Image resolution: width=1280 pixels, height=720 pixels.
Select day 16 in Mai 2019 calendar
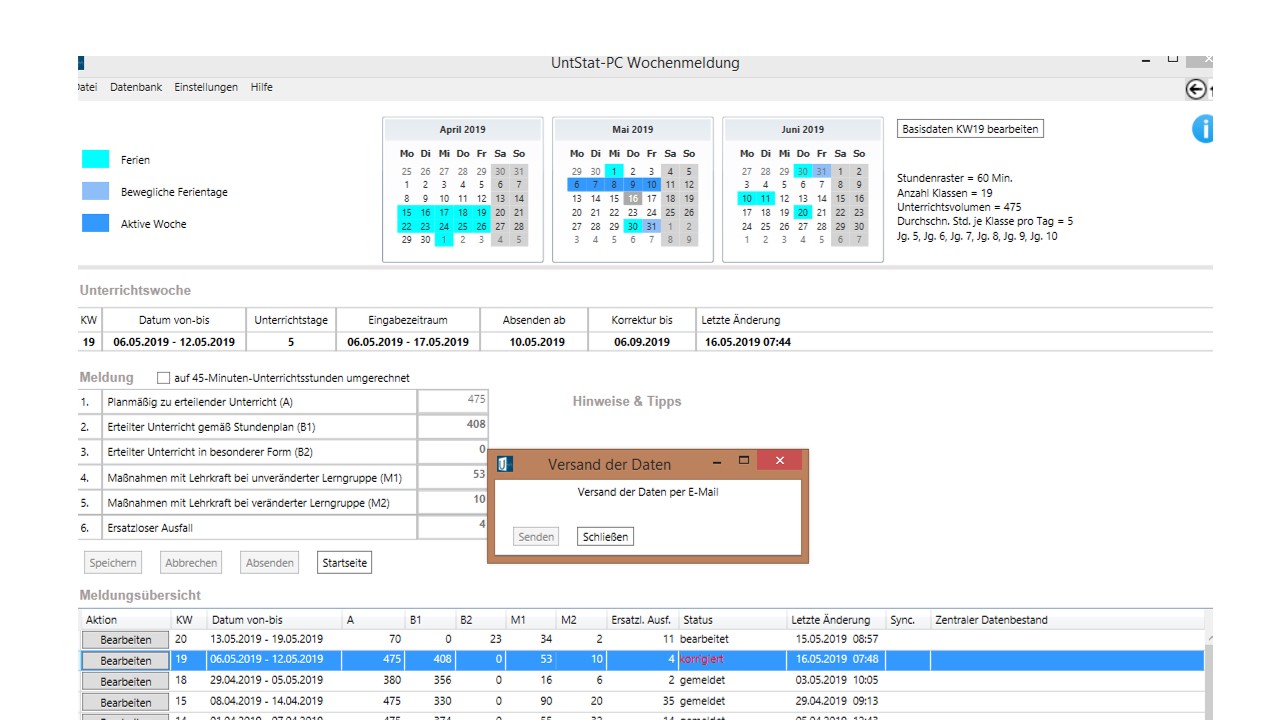(632, 199)
